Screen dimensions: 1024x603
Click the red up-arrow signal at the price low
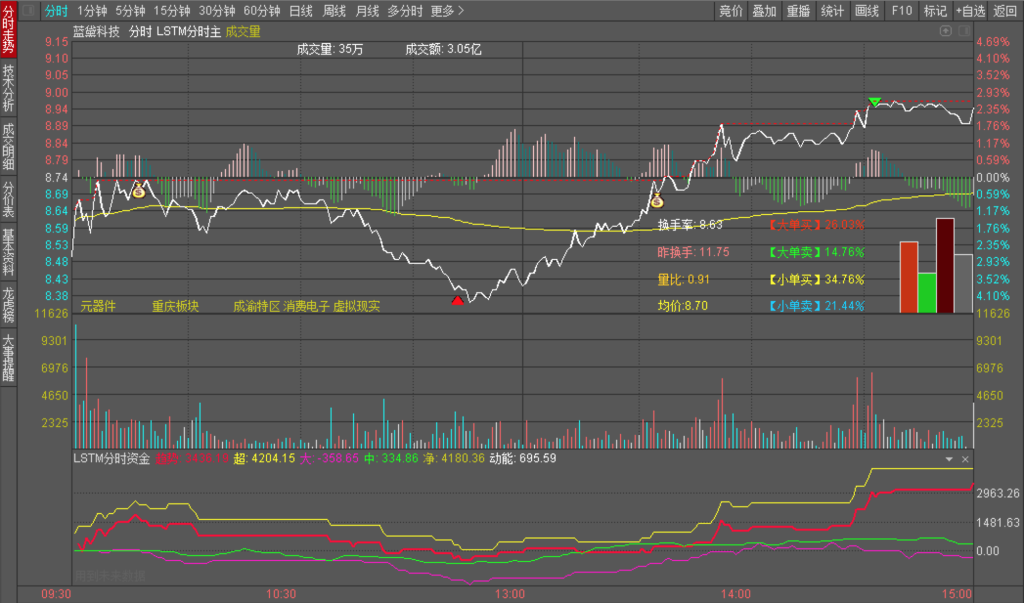(x=458, y=299)
